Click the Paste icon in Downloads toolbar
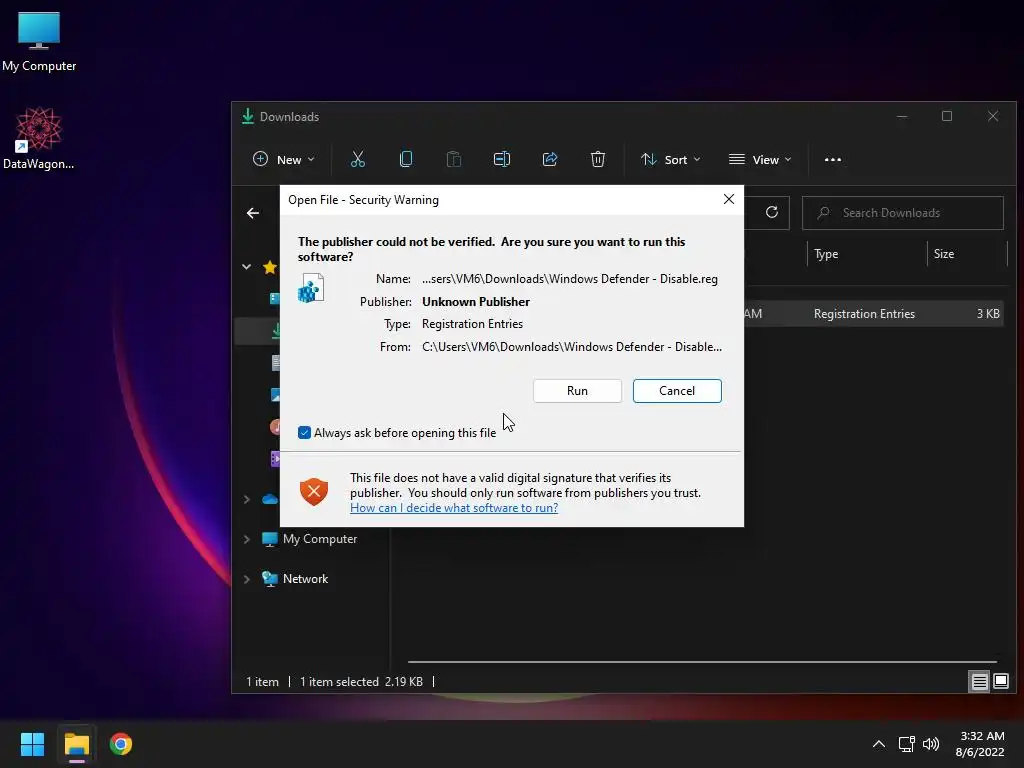The height and width of the screenshot is (768, 1024). point(454,159)
